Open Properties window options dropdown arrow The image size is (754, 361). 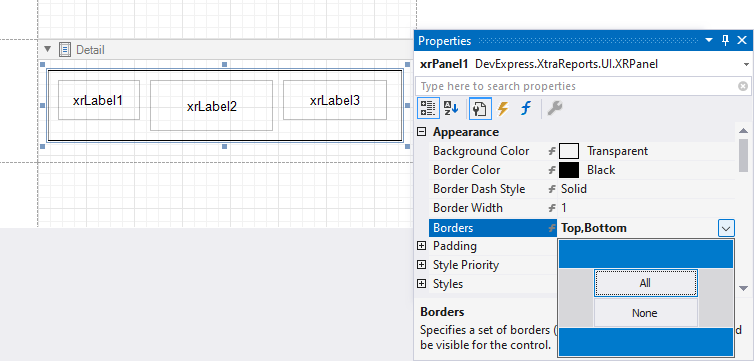pos(709,41)
